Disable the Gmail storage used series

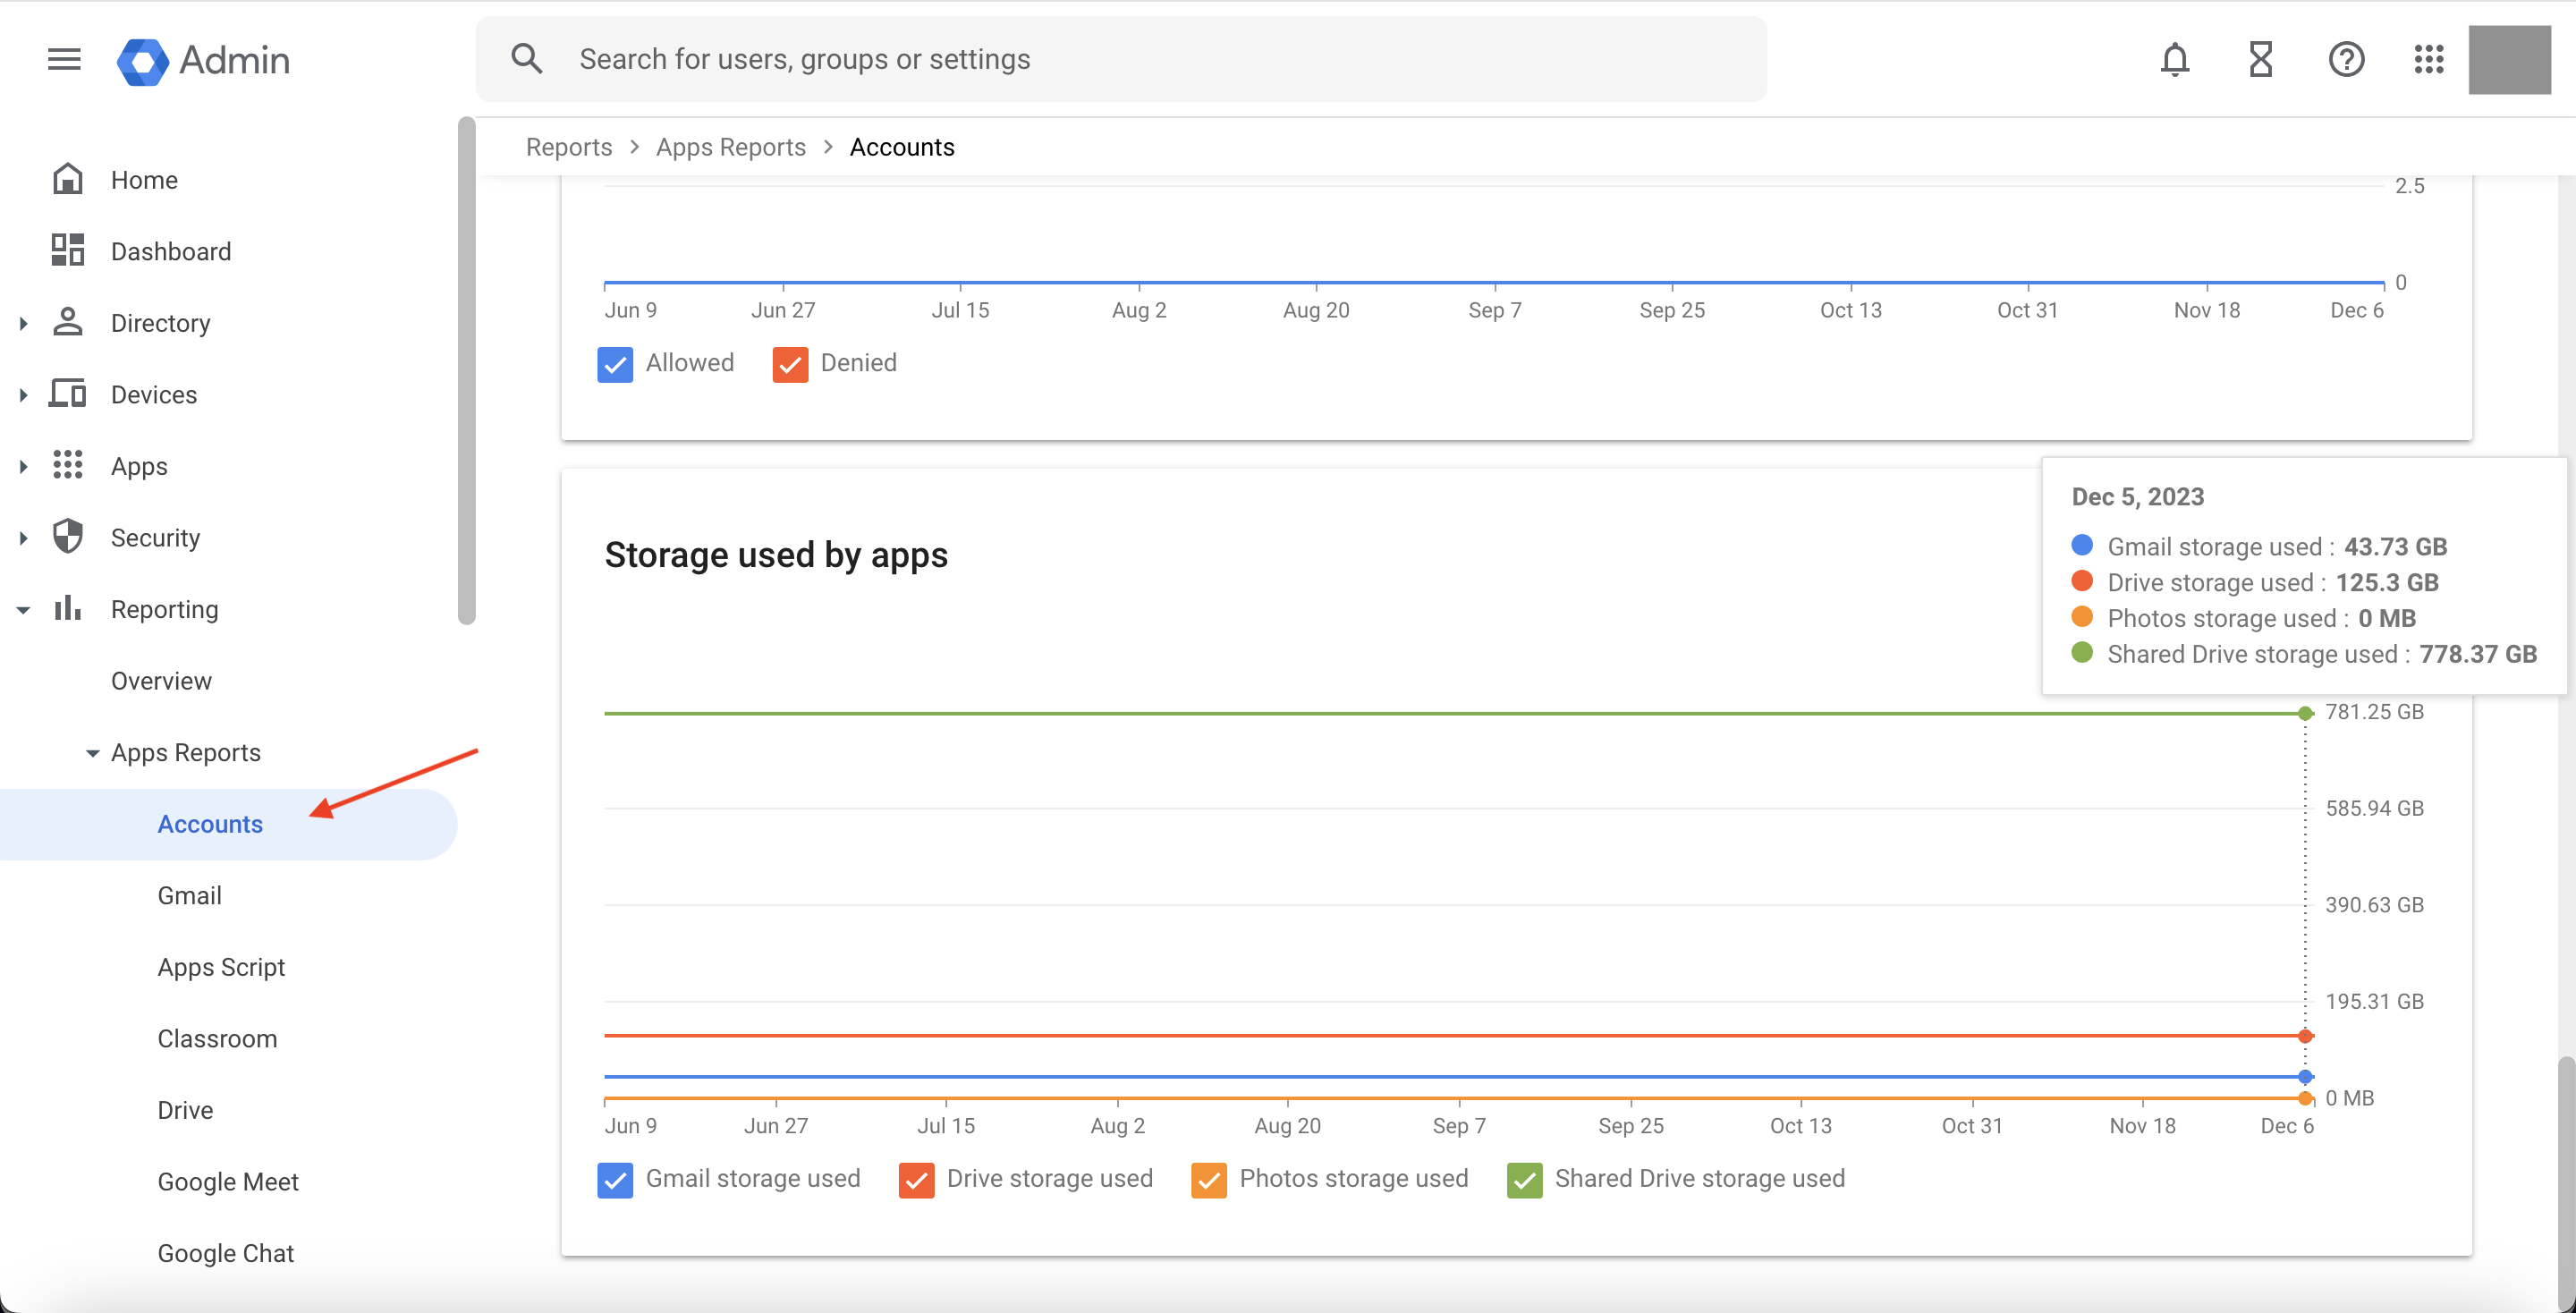click(x=616, y=1180)
